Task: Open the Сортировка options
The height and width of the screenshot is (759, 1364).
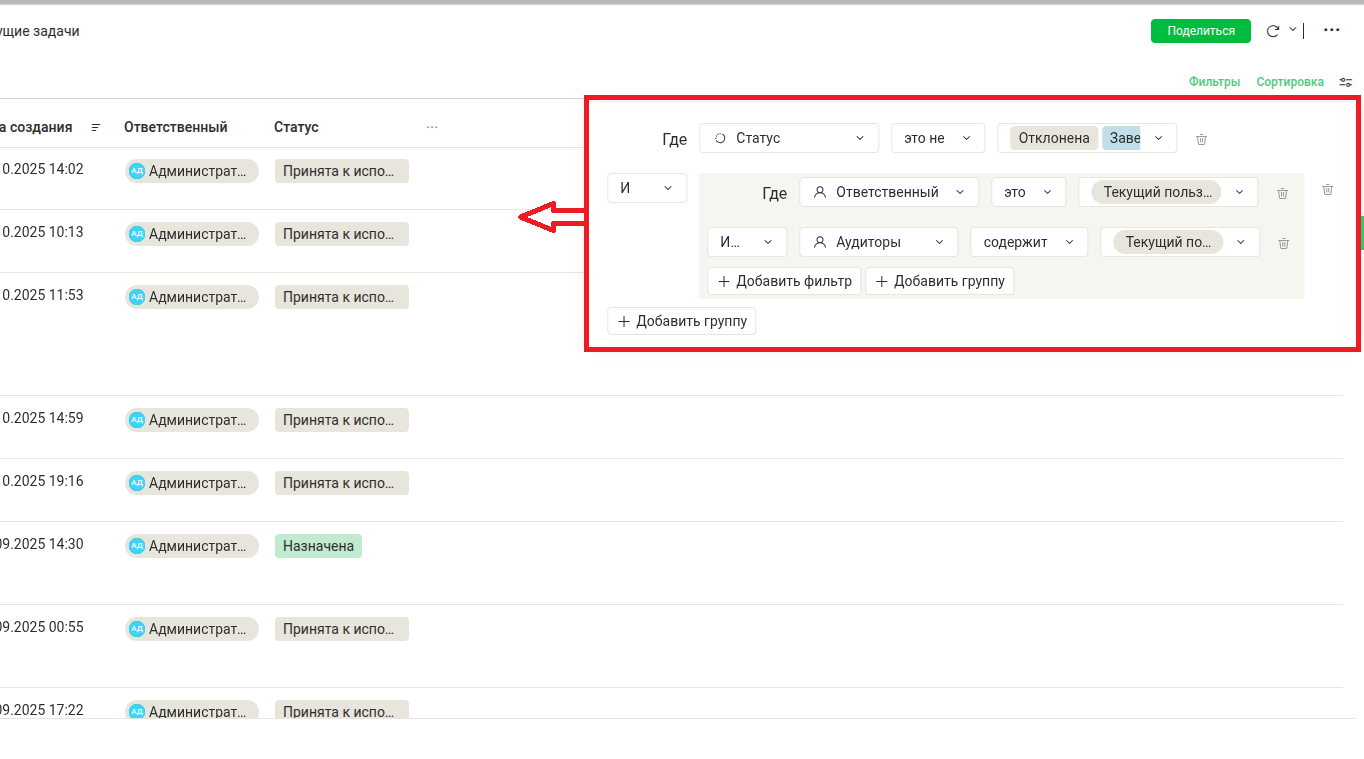Action: pyautogui.click(x=1289, y=82)
